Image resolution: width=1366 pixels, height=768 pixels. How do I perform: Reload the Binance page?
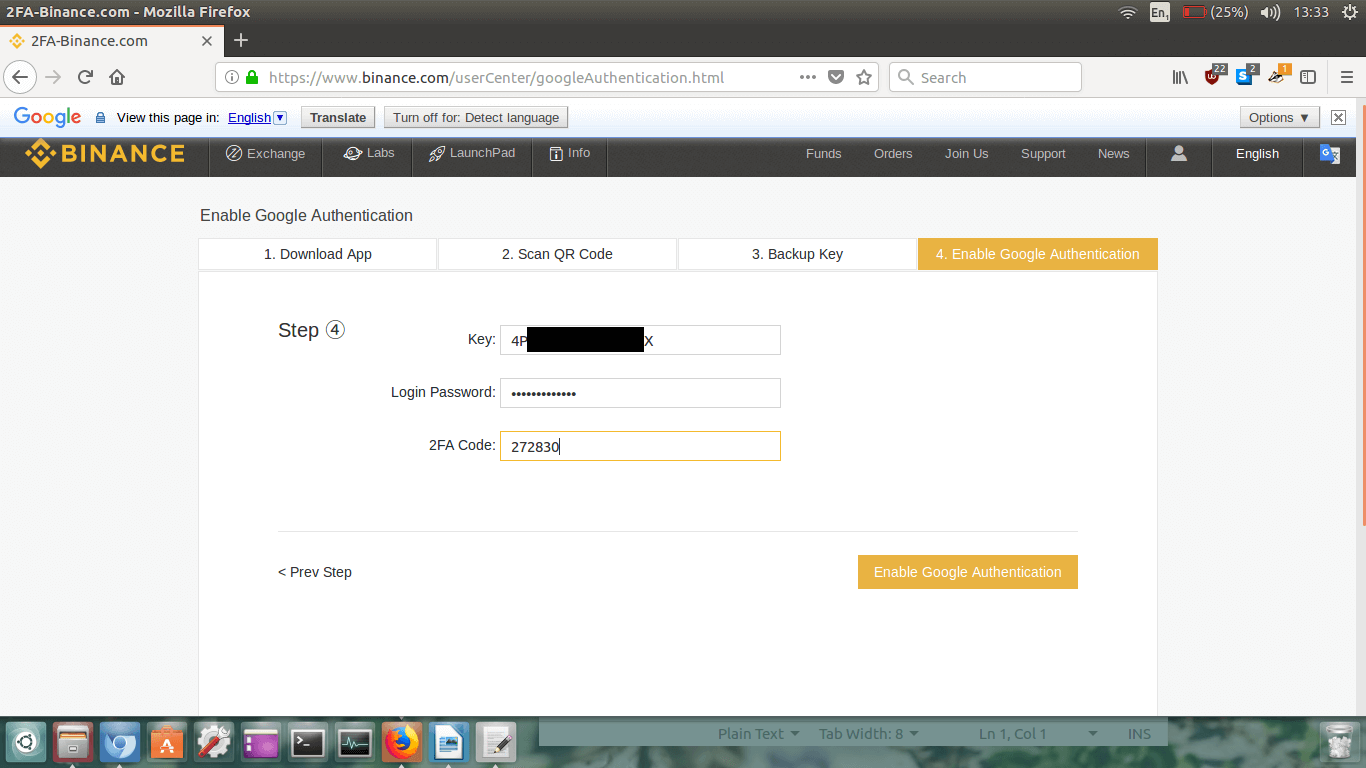pos(85,77)
